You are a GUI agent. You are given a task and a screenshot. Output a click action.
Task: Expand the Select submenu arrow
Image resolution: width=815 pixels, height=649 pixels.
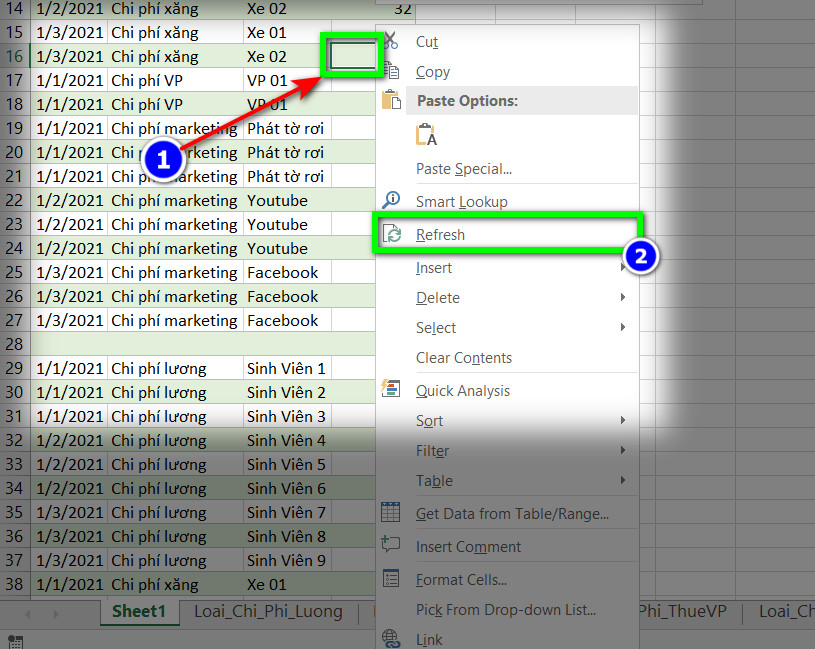(623, 327)
